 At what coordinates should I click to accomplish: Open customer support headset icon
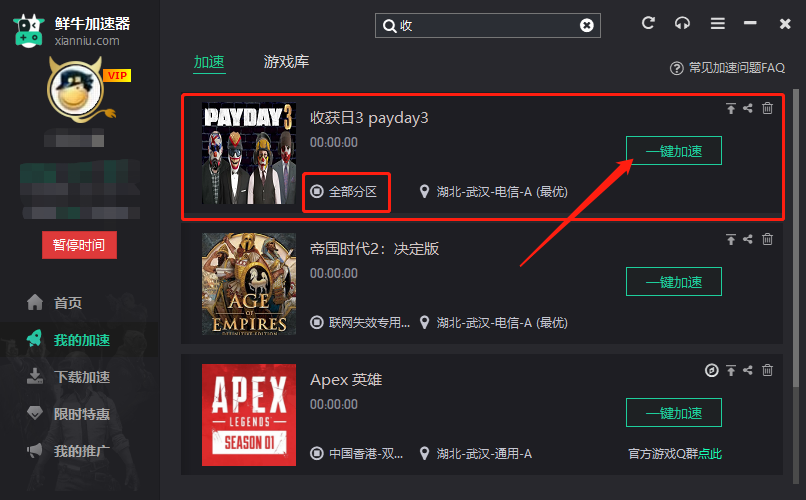click(x=682, y=23)
